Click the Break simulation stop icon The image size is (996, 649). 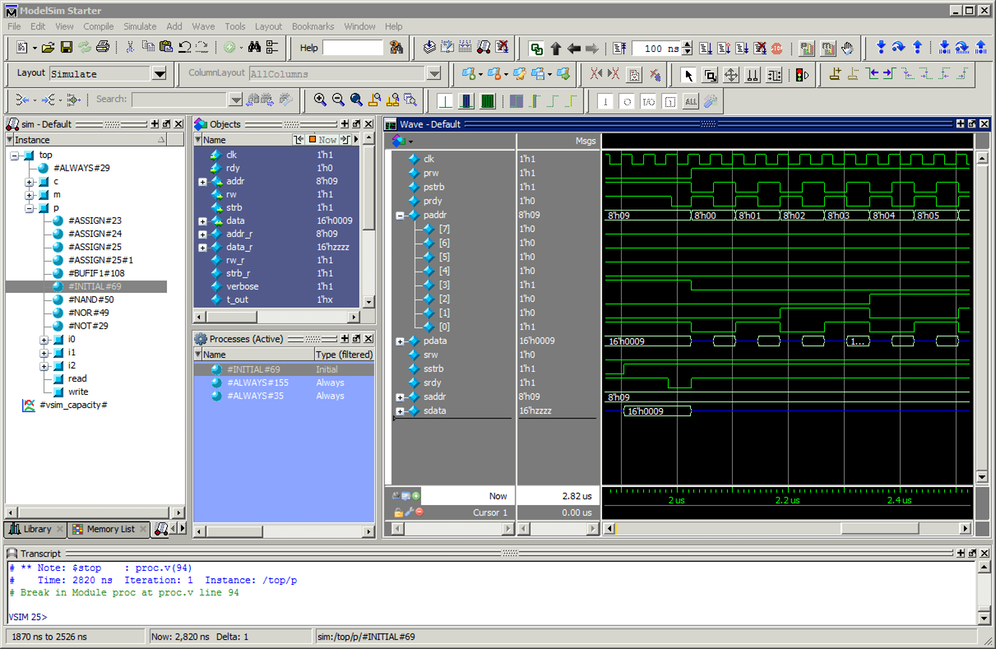click(777, 48)
